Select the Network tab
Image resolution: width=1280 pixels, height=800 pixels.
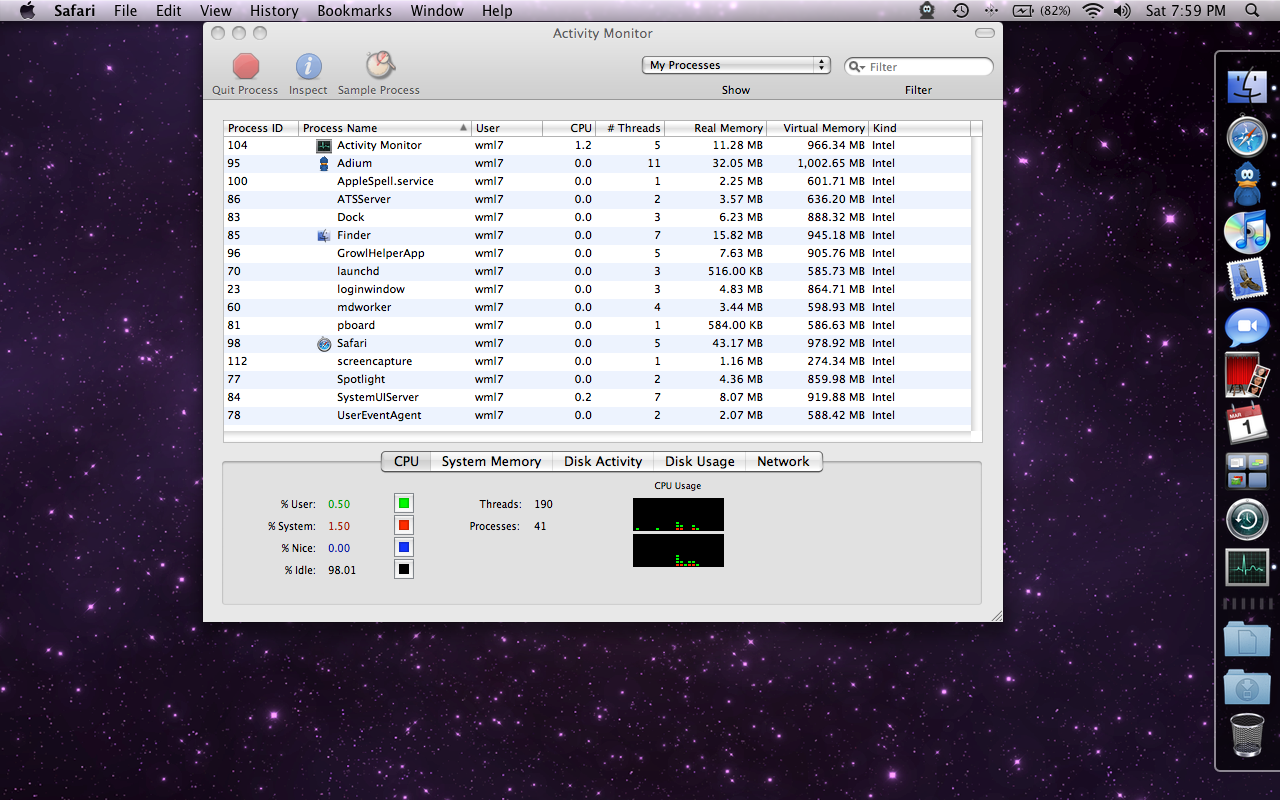click(783, 461)
